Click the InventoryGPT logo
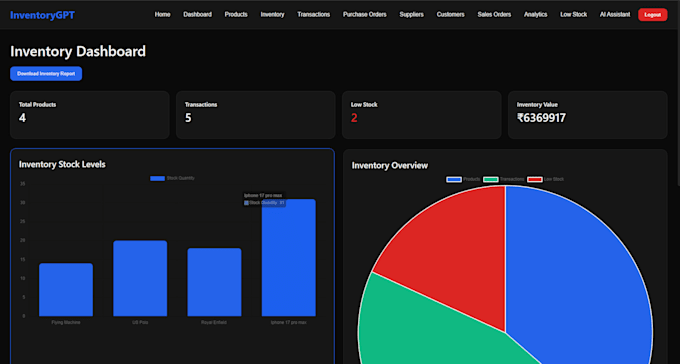Screen dimensions: 680x364 [x=42, y=15]
